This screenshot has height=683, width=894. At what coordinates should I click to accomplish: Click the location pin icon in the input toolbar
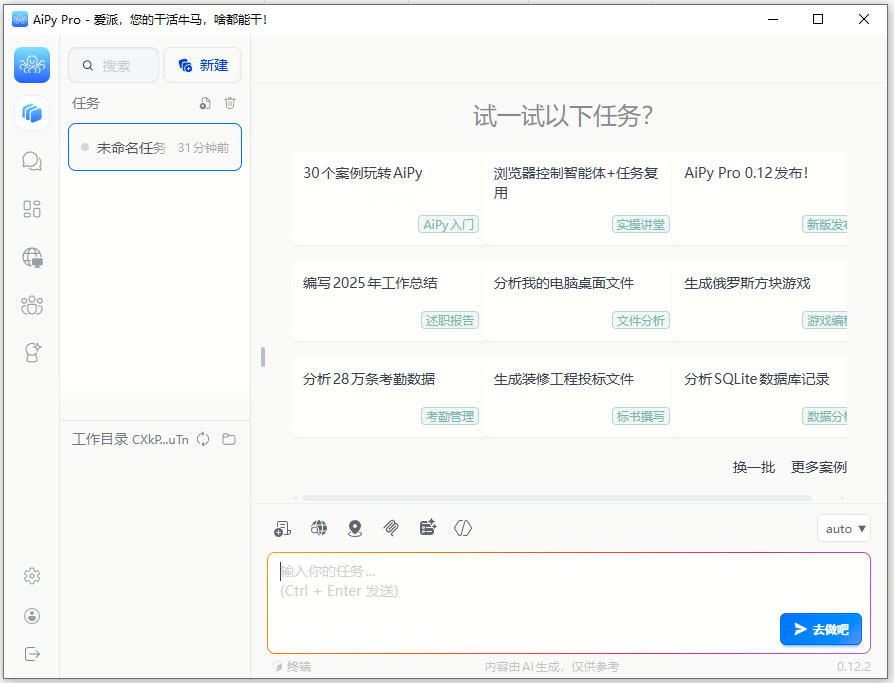355,527
